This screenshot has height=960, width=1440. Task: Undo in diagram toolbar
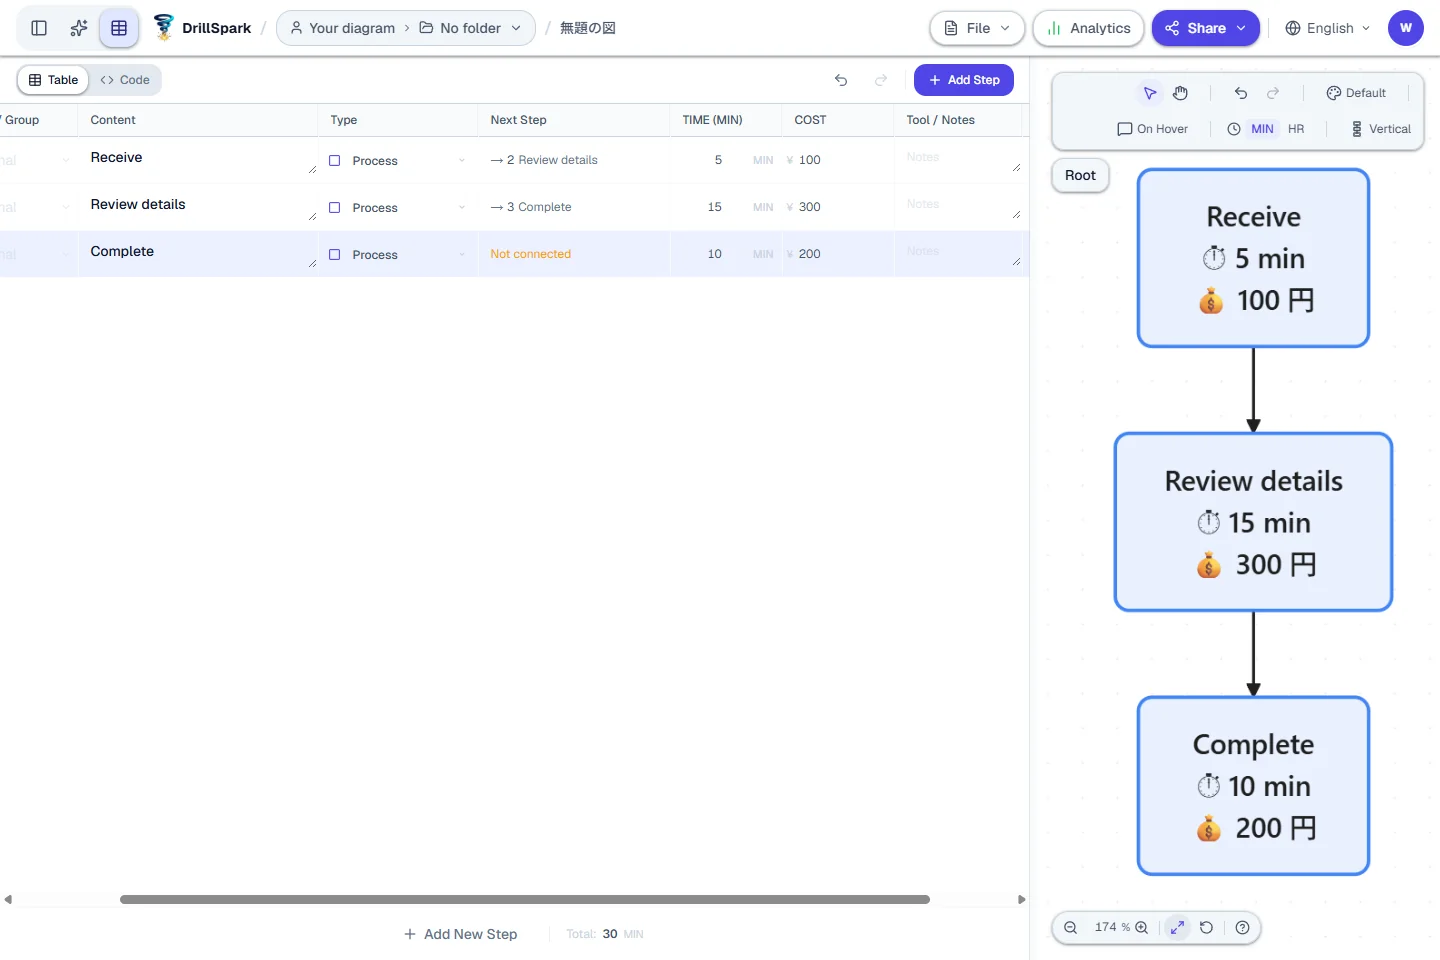click(1241, 93)
